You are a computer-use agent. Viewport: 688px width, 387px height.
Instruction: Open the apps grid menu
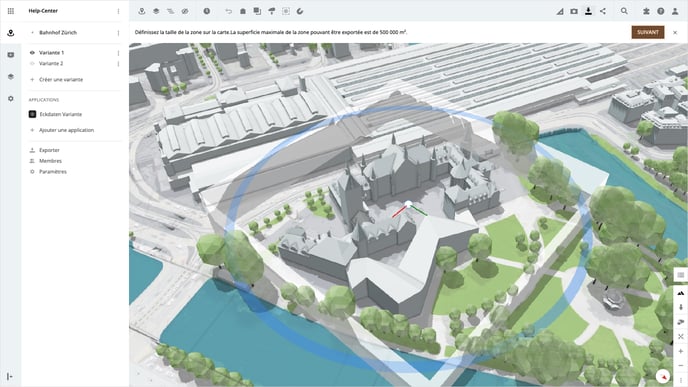[11, 11]
